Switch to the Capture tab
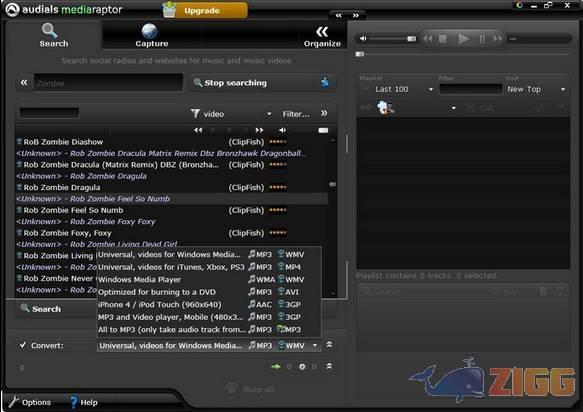This screenshot has width=583, height=412. pyautogui.click(x=151, y=35)
